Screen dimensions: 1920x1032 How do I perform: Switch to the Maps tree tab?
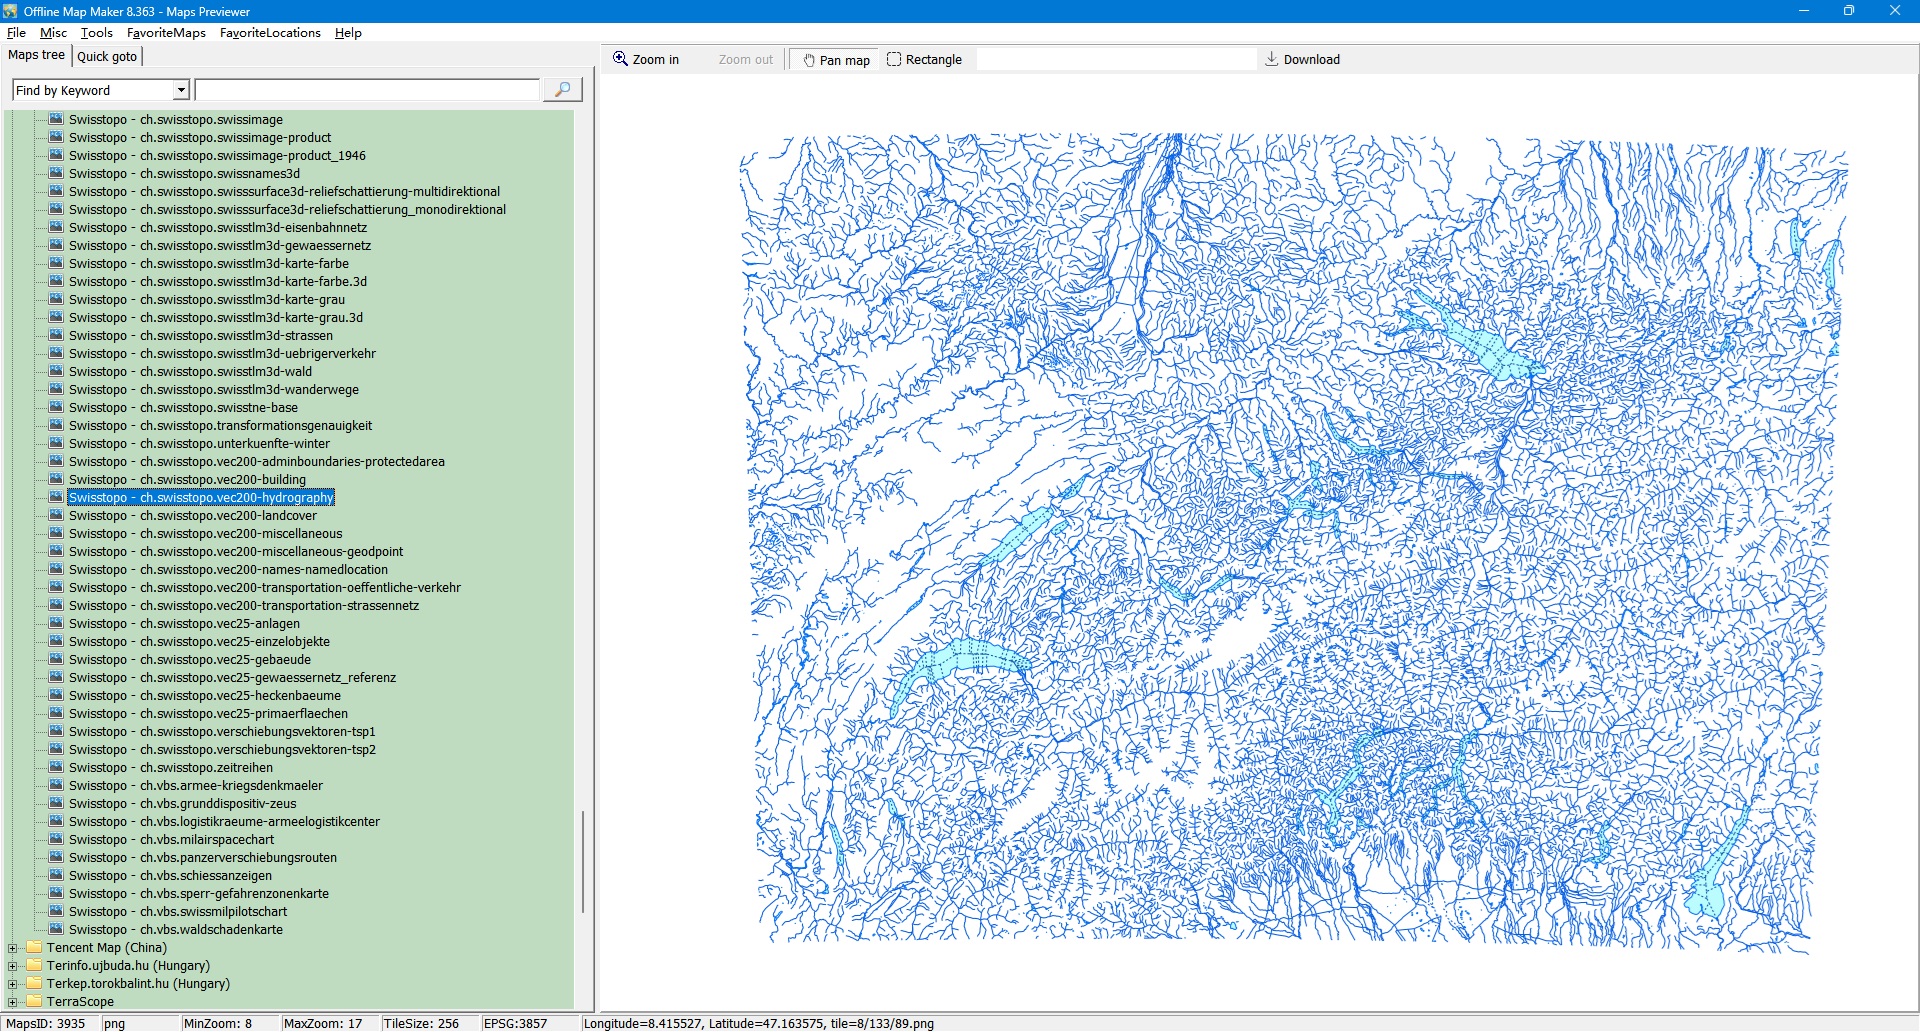click(x=36, y=55)
